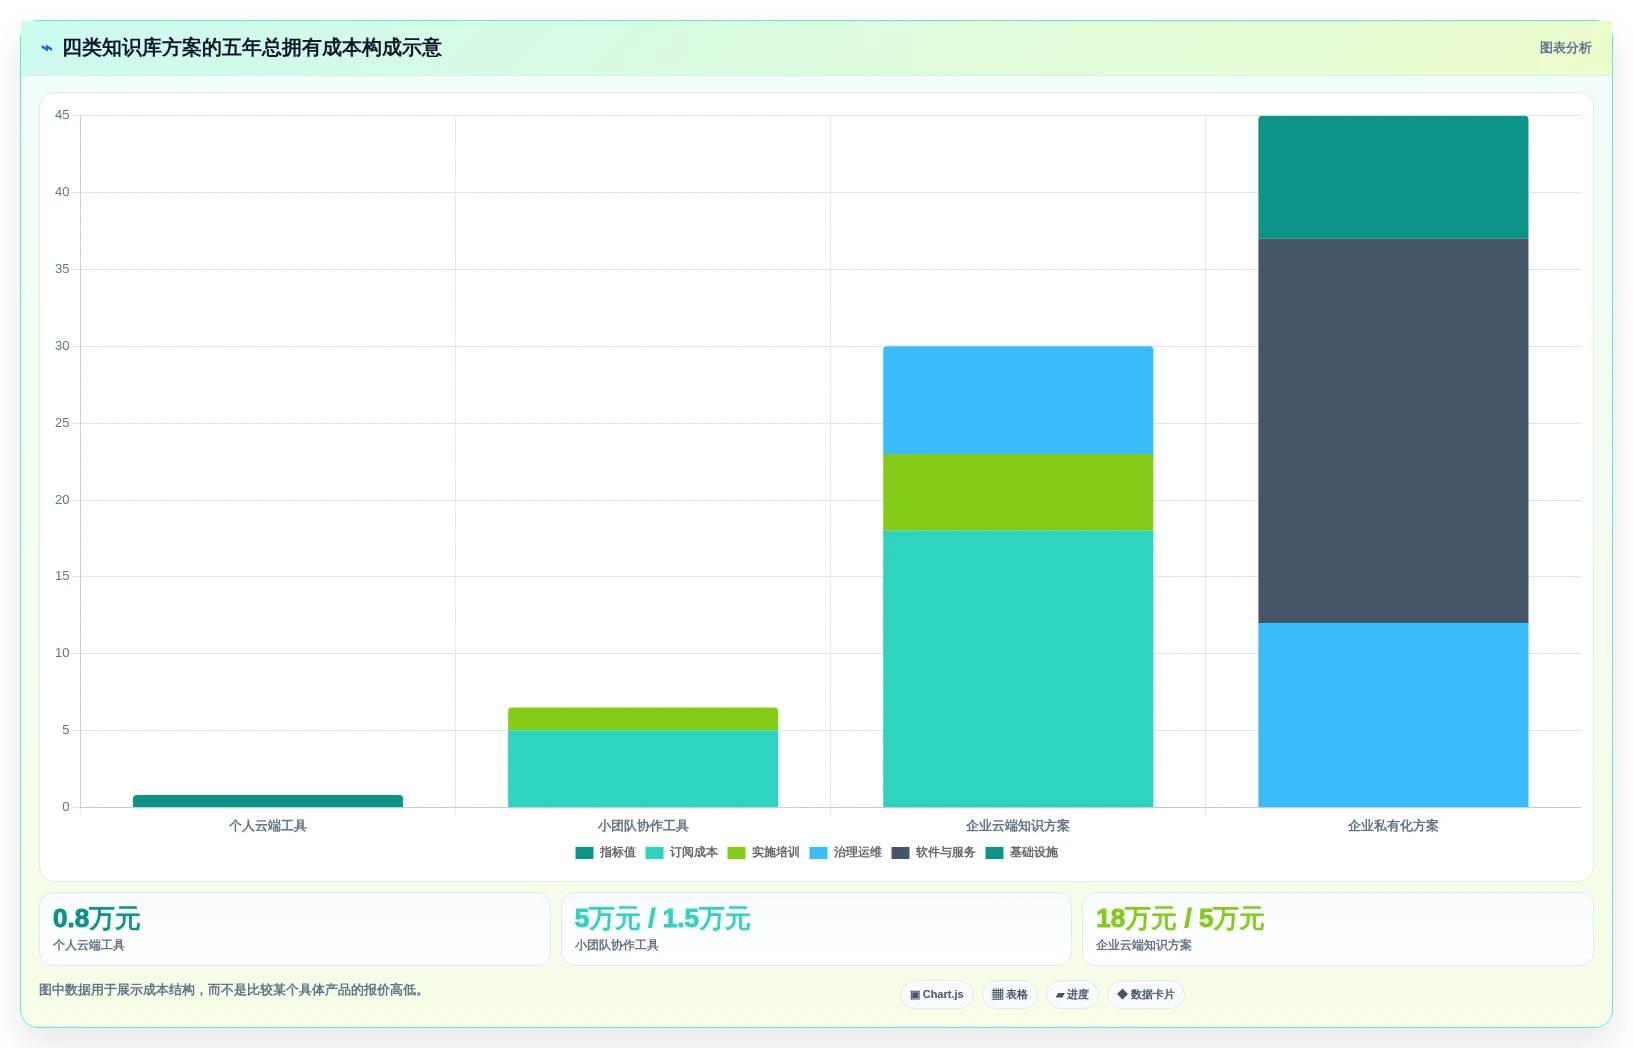
Task: Click the top teal segment of 企业私有化方案 bar
Action: pyautogui.click(x=1393, y=177)
